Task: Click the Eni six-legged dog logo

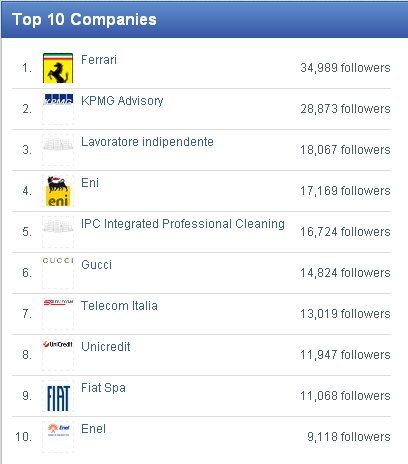Action: click(58, 191)
